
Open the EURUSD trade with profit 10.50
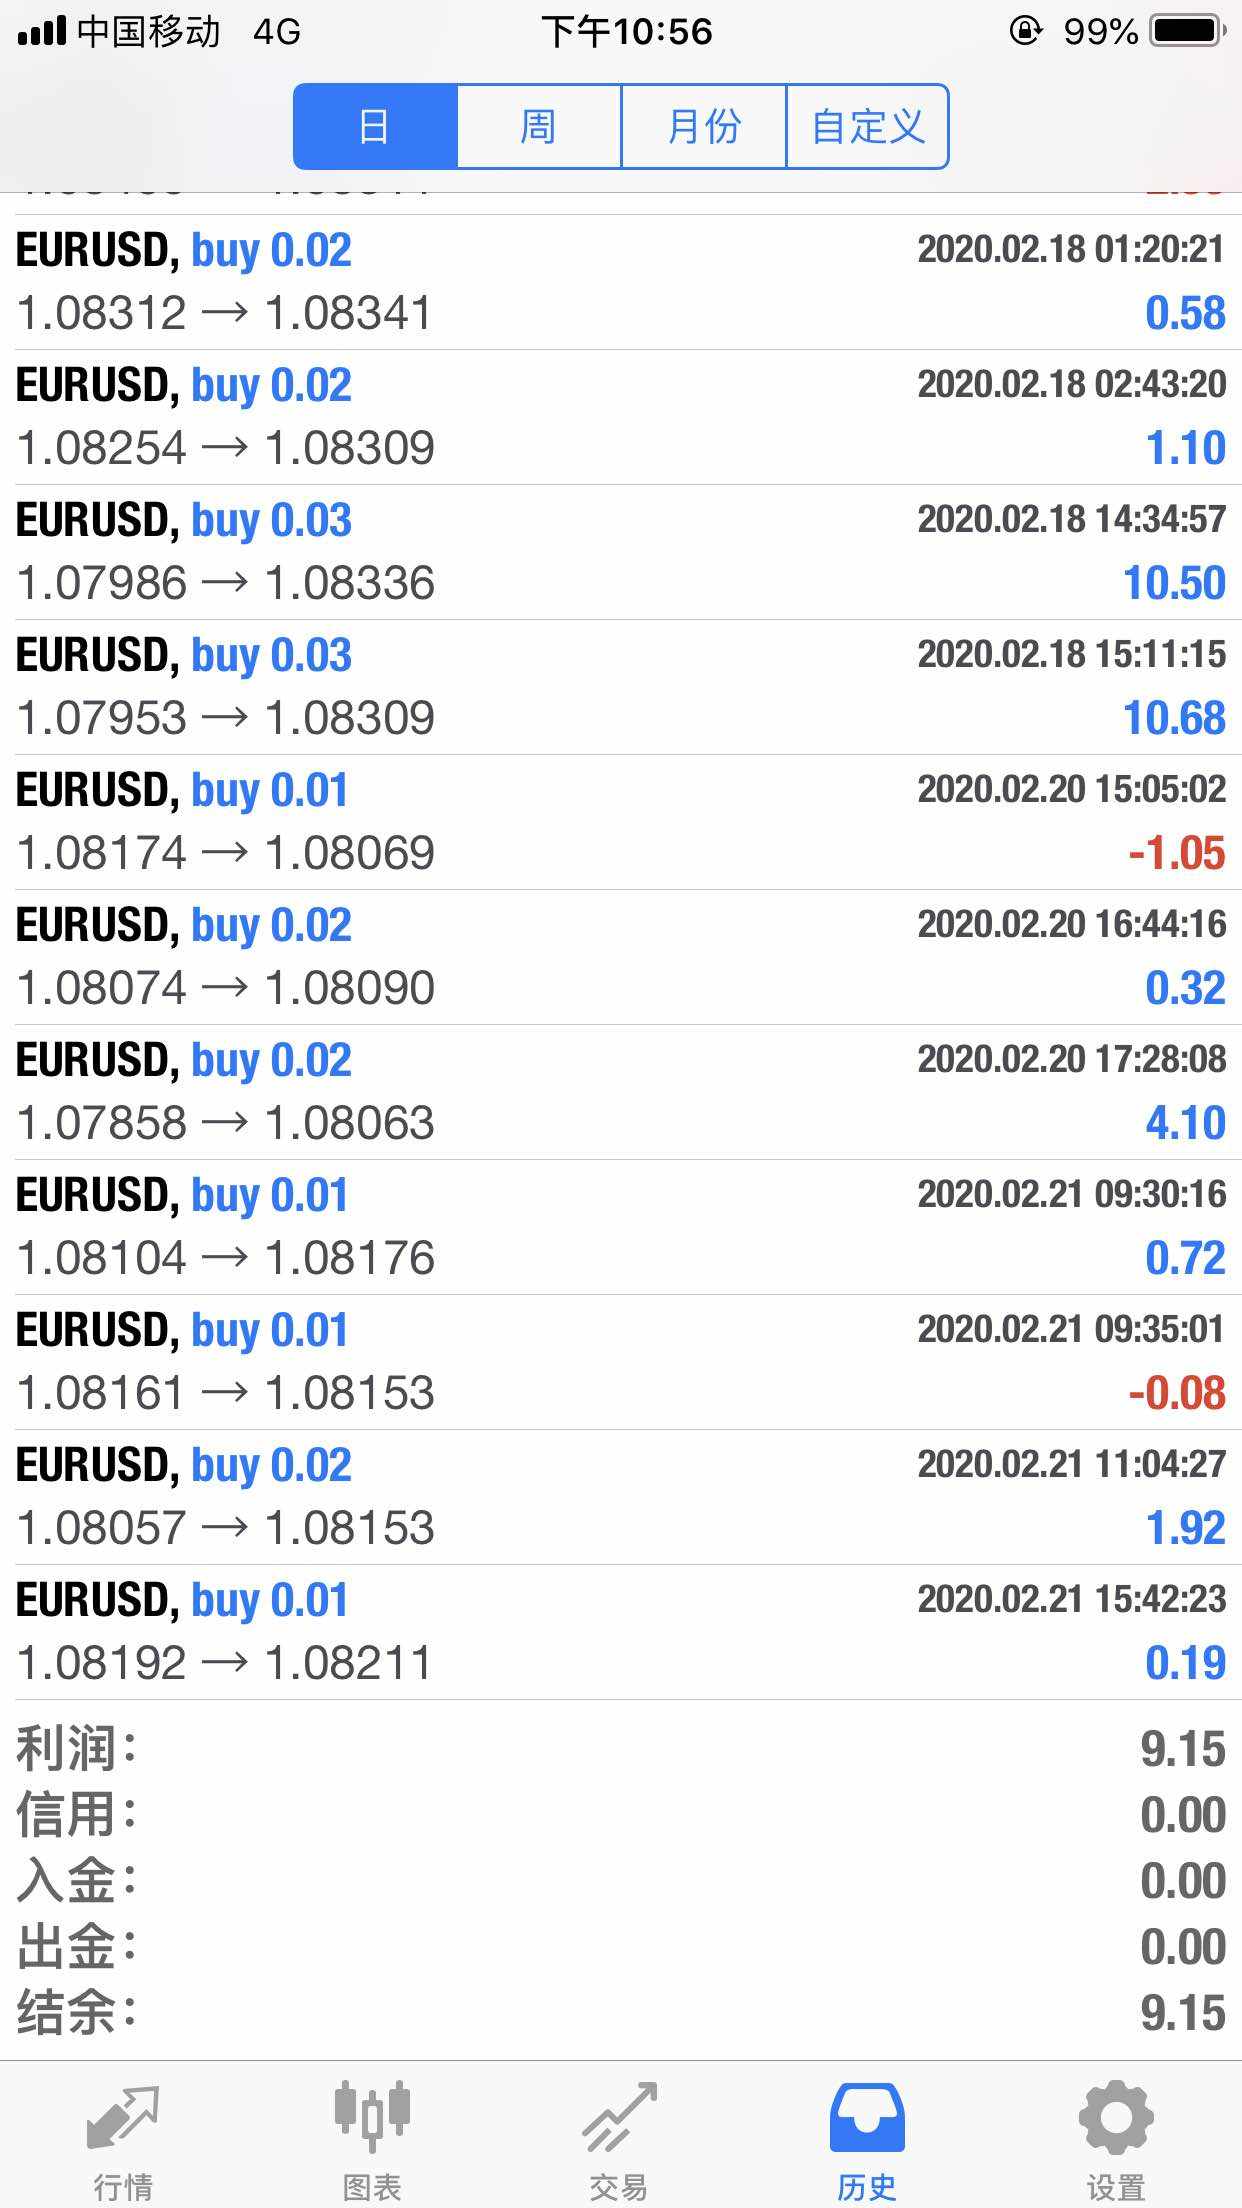[x=621, y=552]
